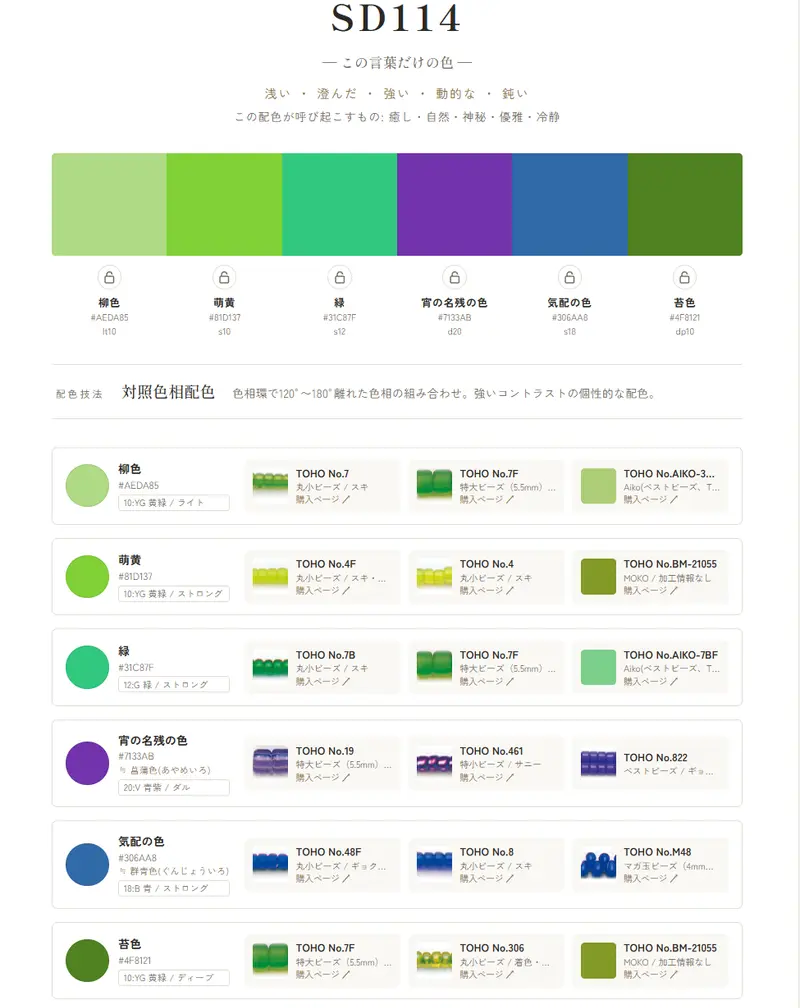Click the 12:G 緑 / ストロング tag
Image resolution: width=800 pixels, height=1008 pixels.
click(x=174, y=685)
